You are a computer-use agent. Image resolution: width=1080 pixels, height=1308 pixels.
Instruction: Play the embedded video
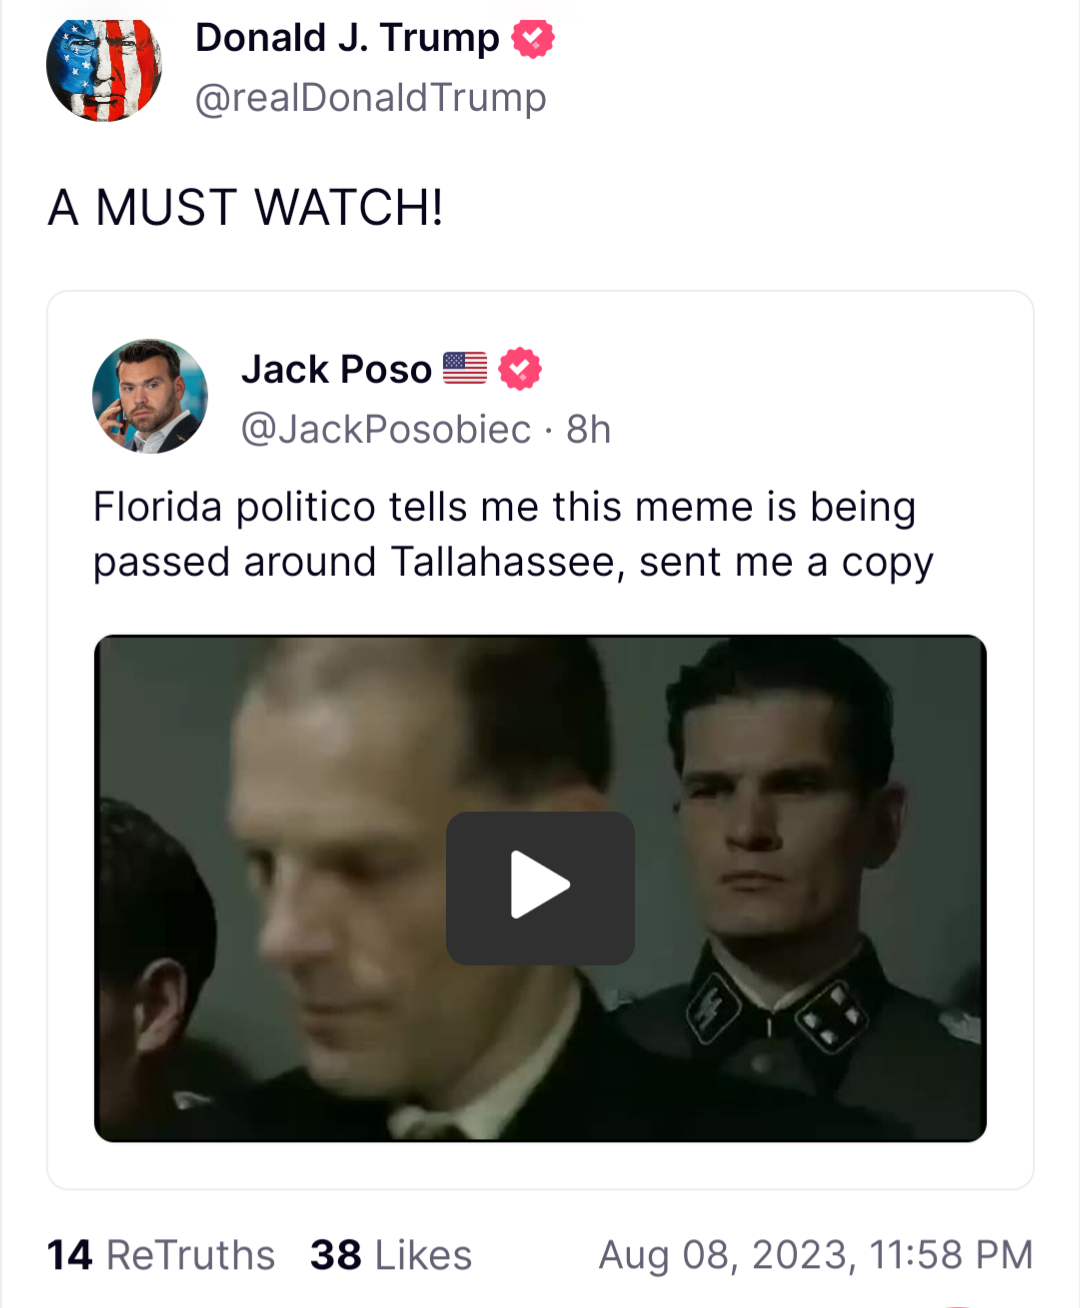[540, 887]
